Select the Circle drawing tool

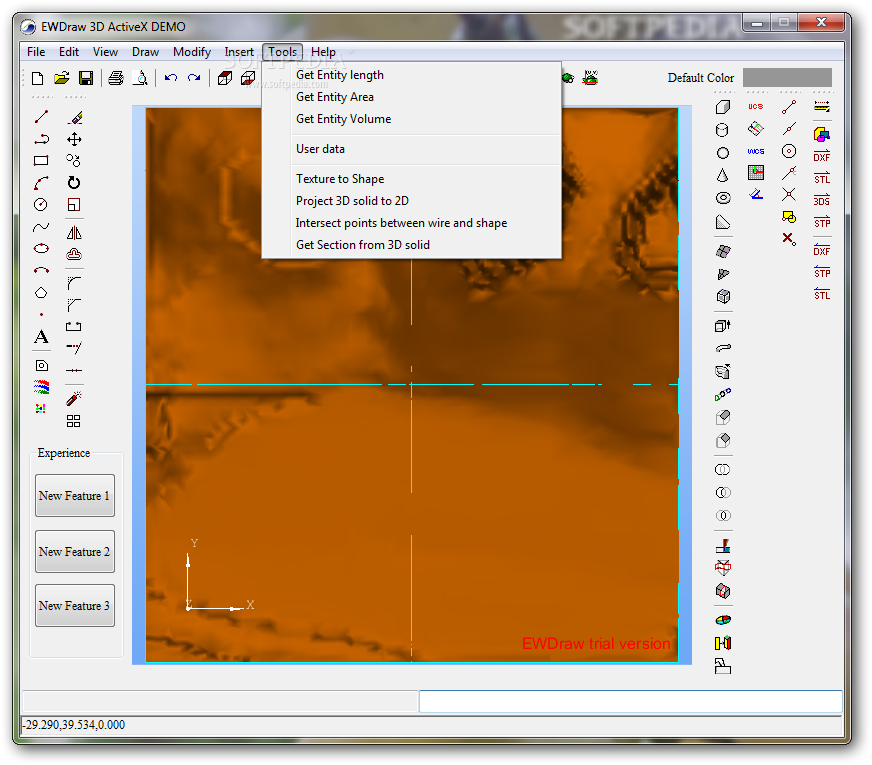41,205
